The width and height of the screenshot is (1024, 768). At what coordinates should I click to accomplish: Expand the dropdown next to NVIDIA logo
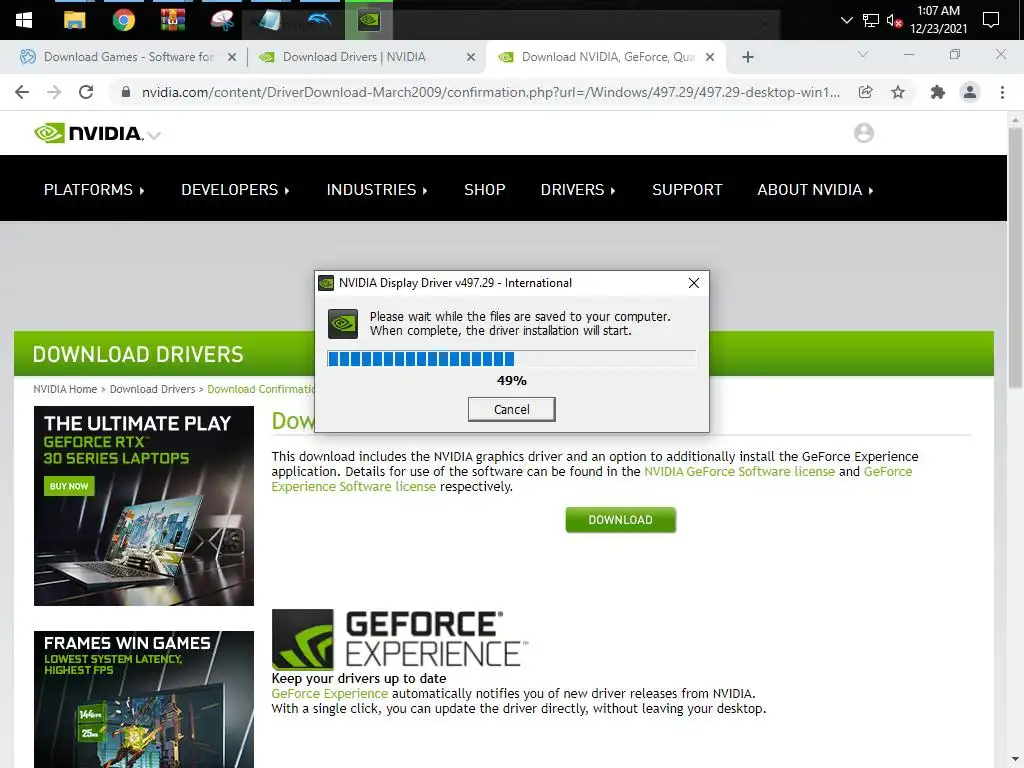coord(155,136)
